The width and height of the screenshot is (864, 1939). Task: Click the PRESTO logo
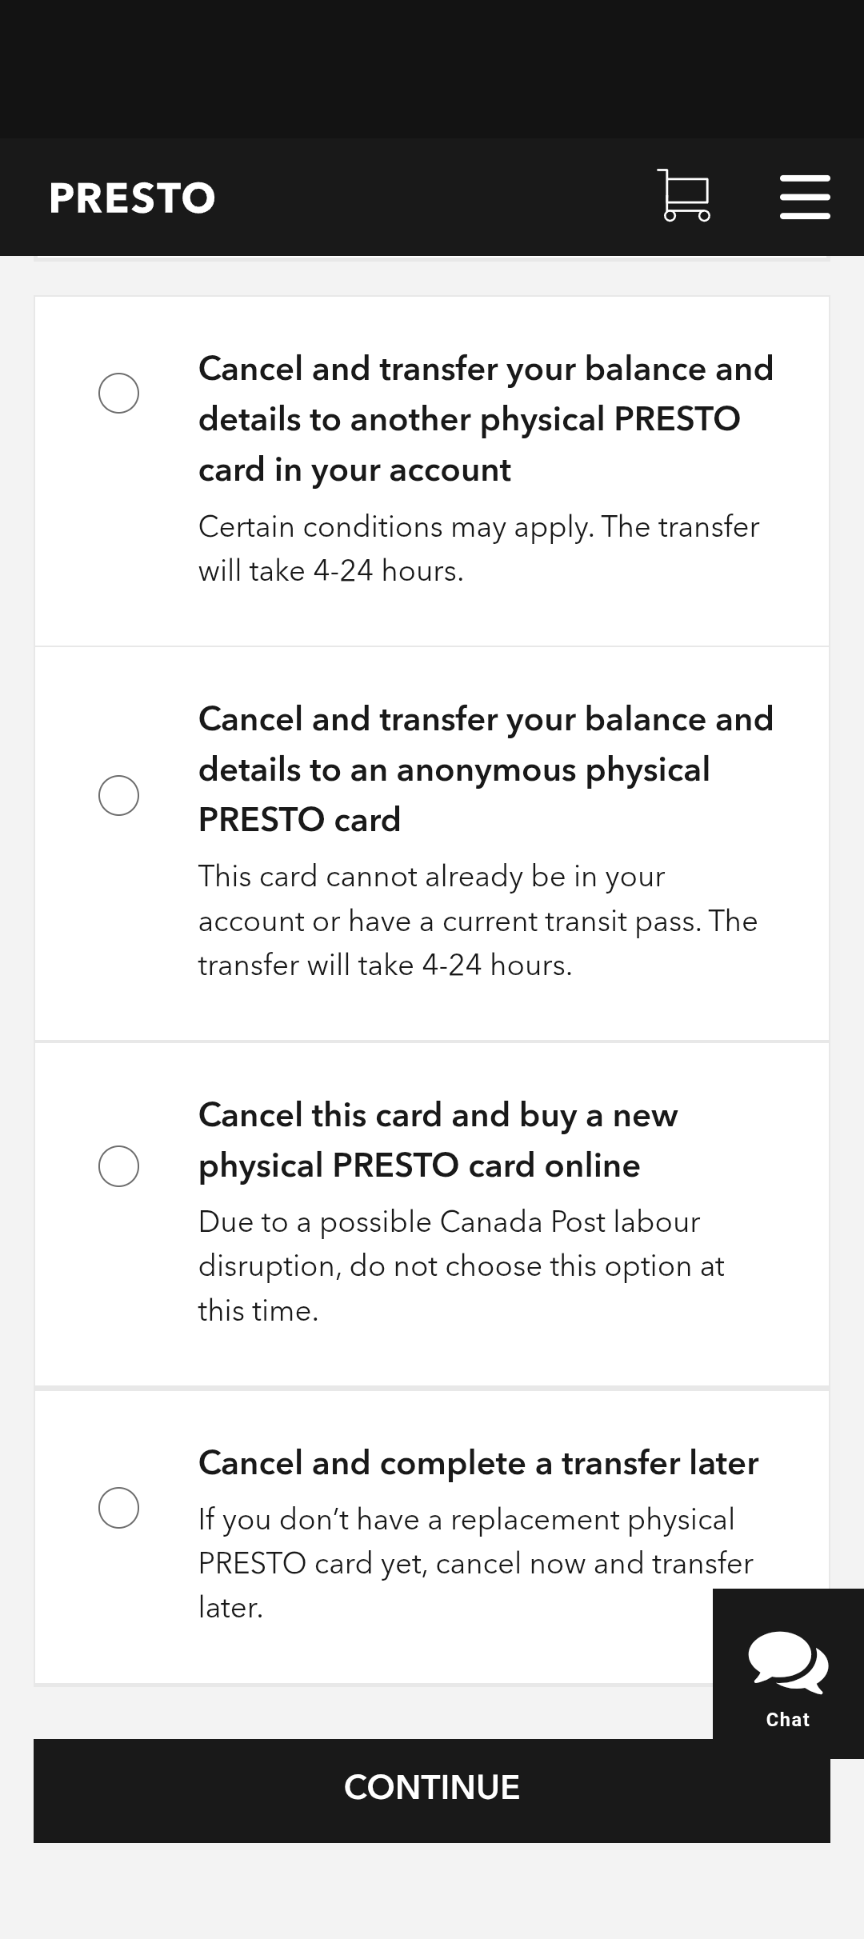coord(132,198)
